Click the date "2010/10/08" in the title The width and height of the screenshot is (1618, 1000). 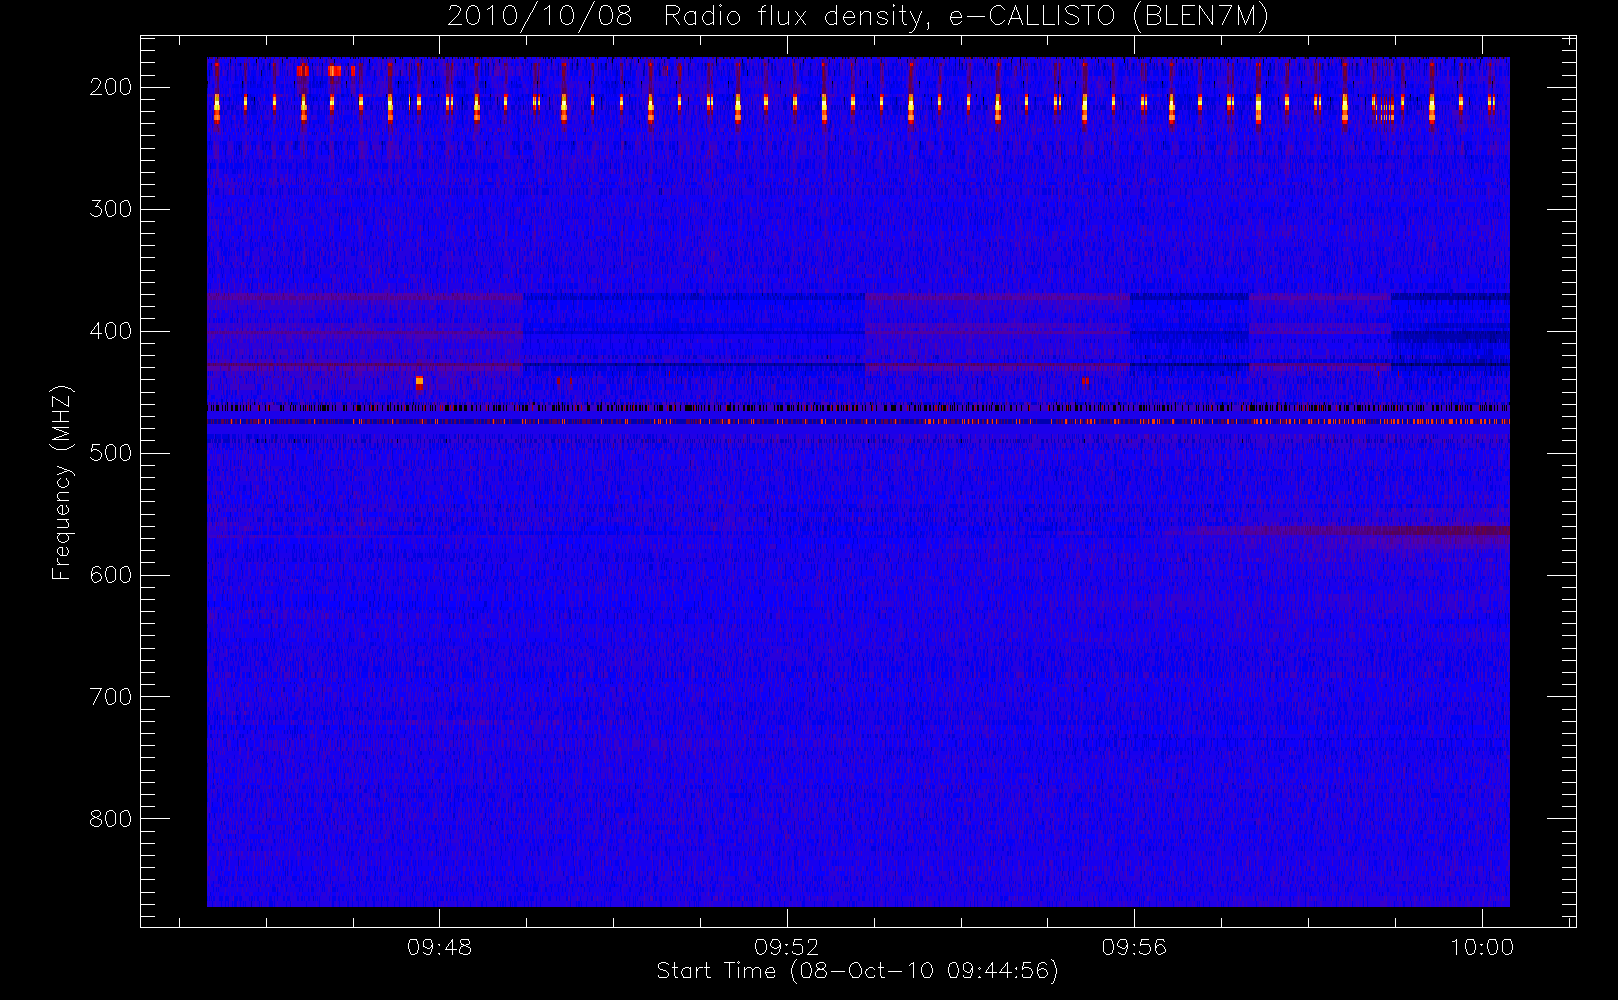tap(539, 16)
